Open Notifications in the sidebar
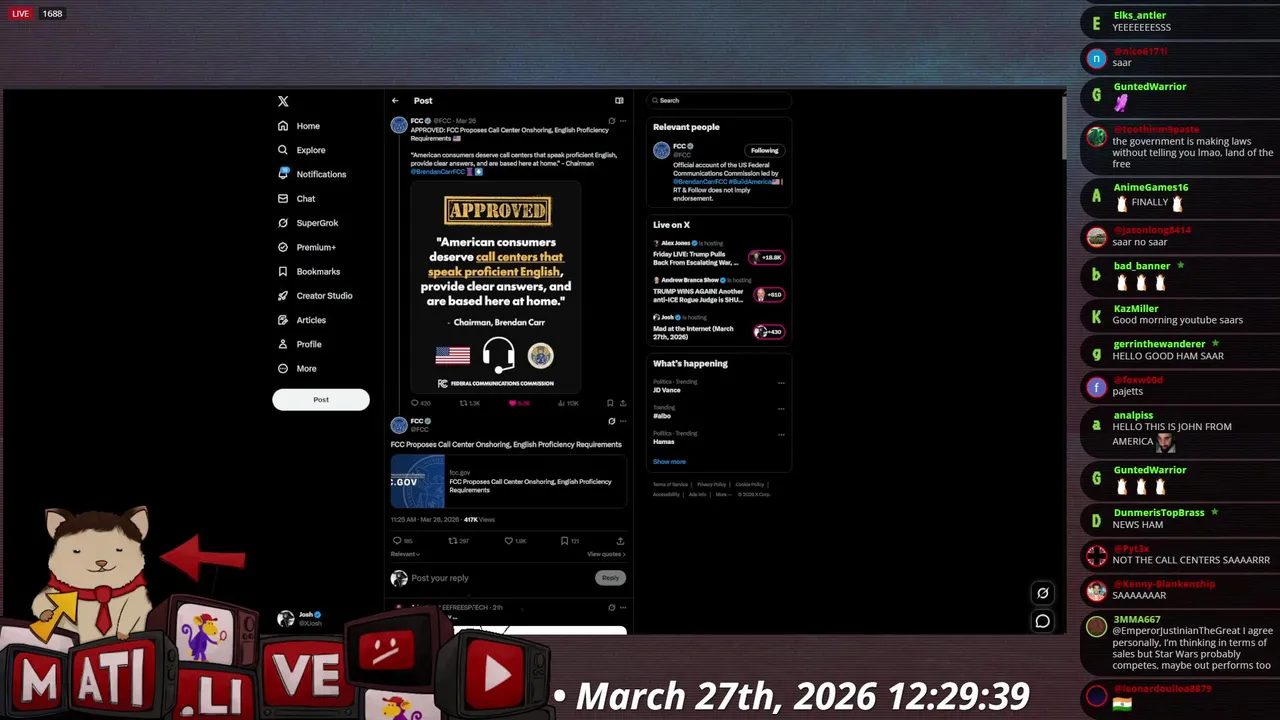The image size is (1280, 720). (x=312, y=174)
